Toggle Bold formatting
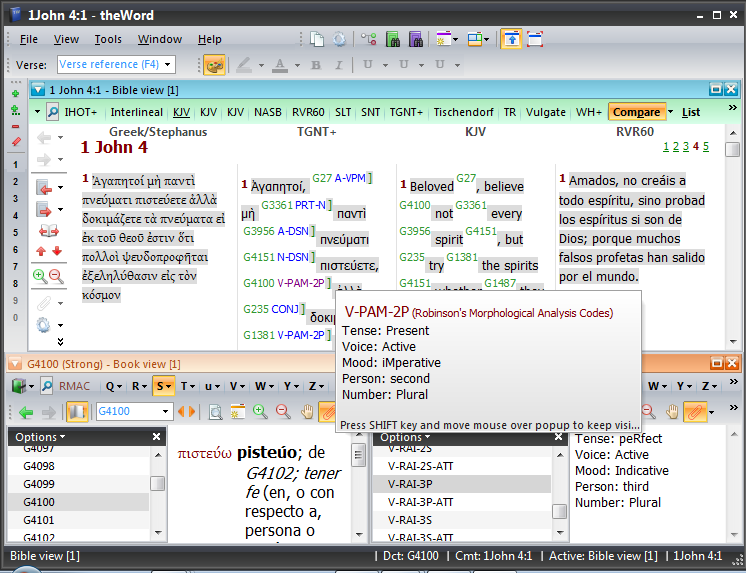 [315, 65]
